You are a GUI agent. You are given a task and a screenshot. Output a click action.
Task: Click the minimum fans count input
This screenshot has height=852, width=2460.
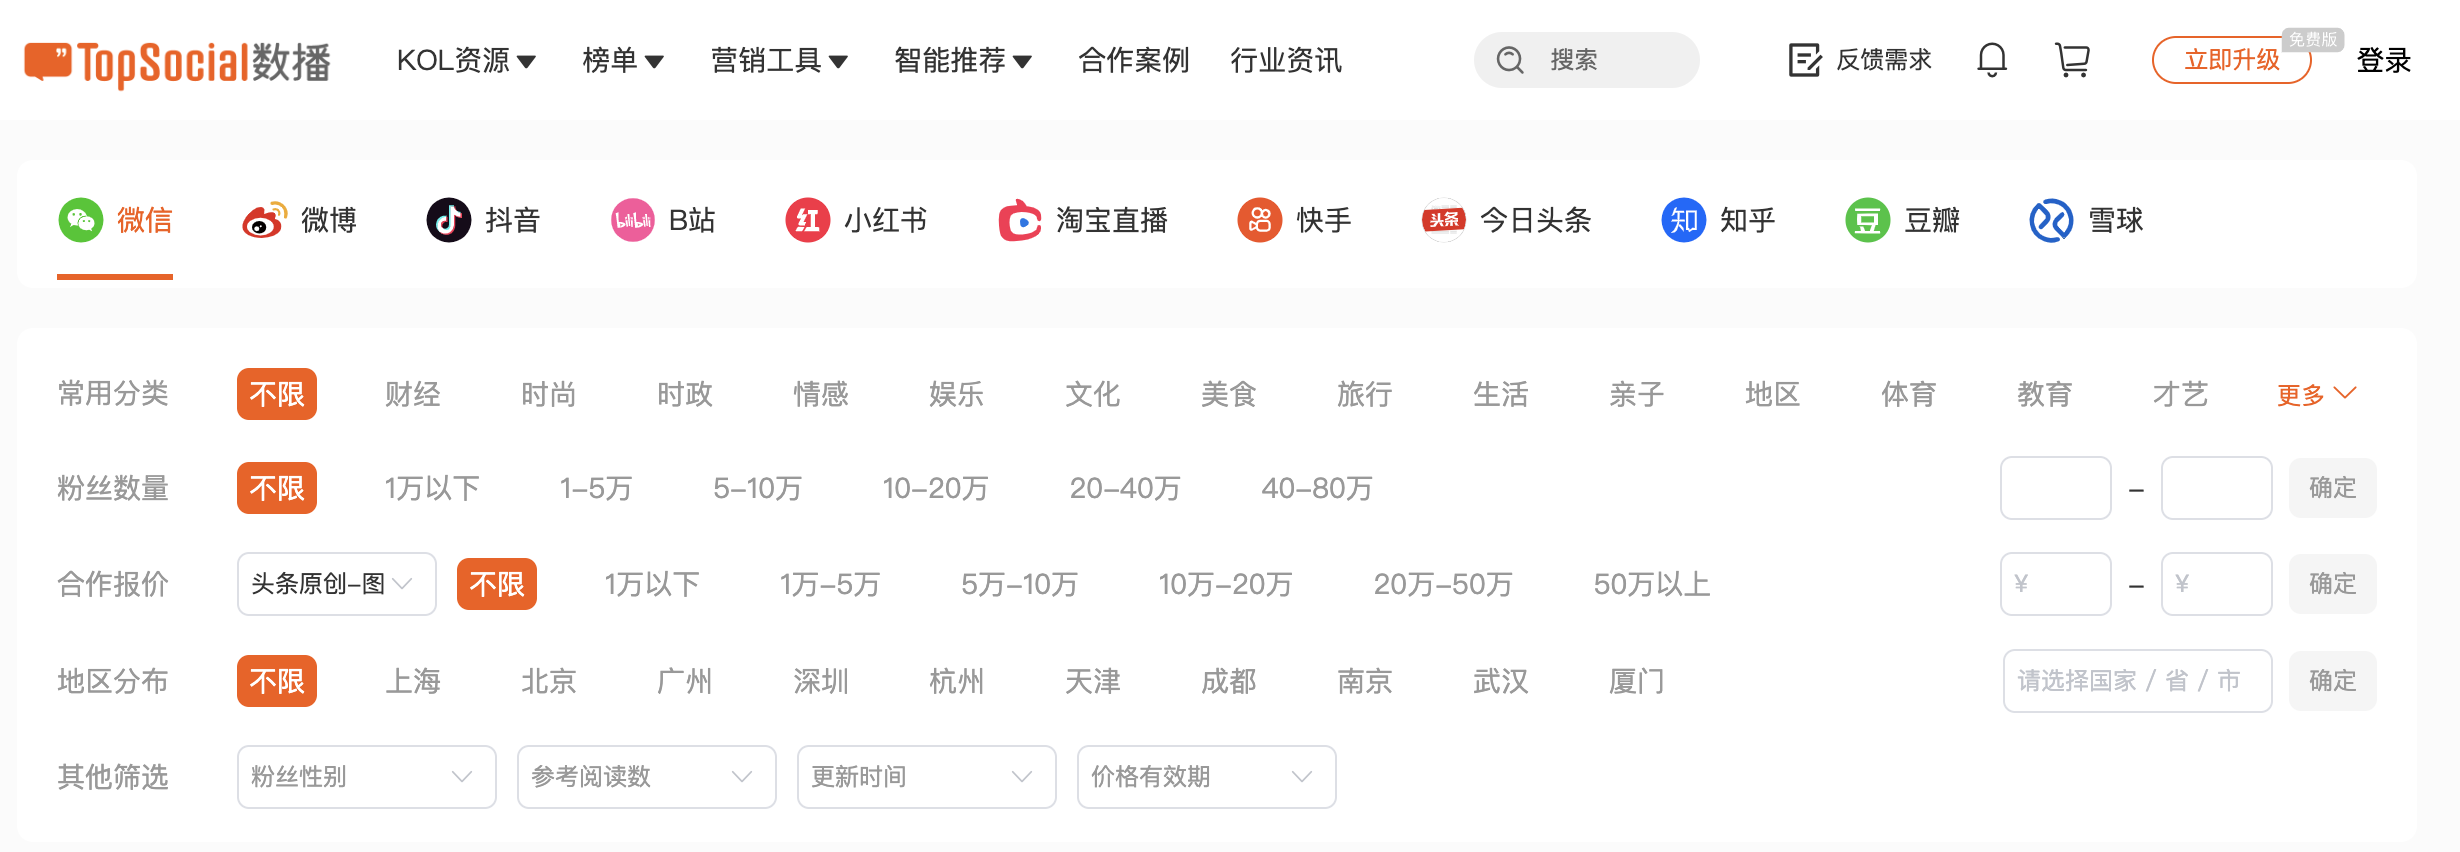pos(2056,488)
